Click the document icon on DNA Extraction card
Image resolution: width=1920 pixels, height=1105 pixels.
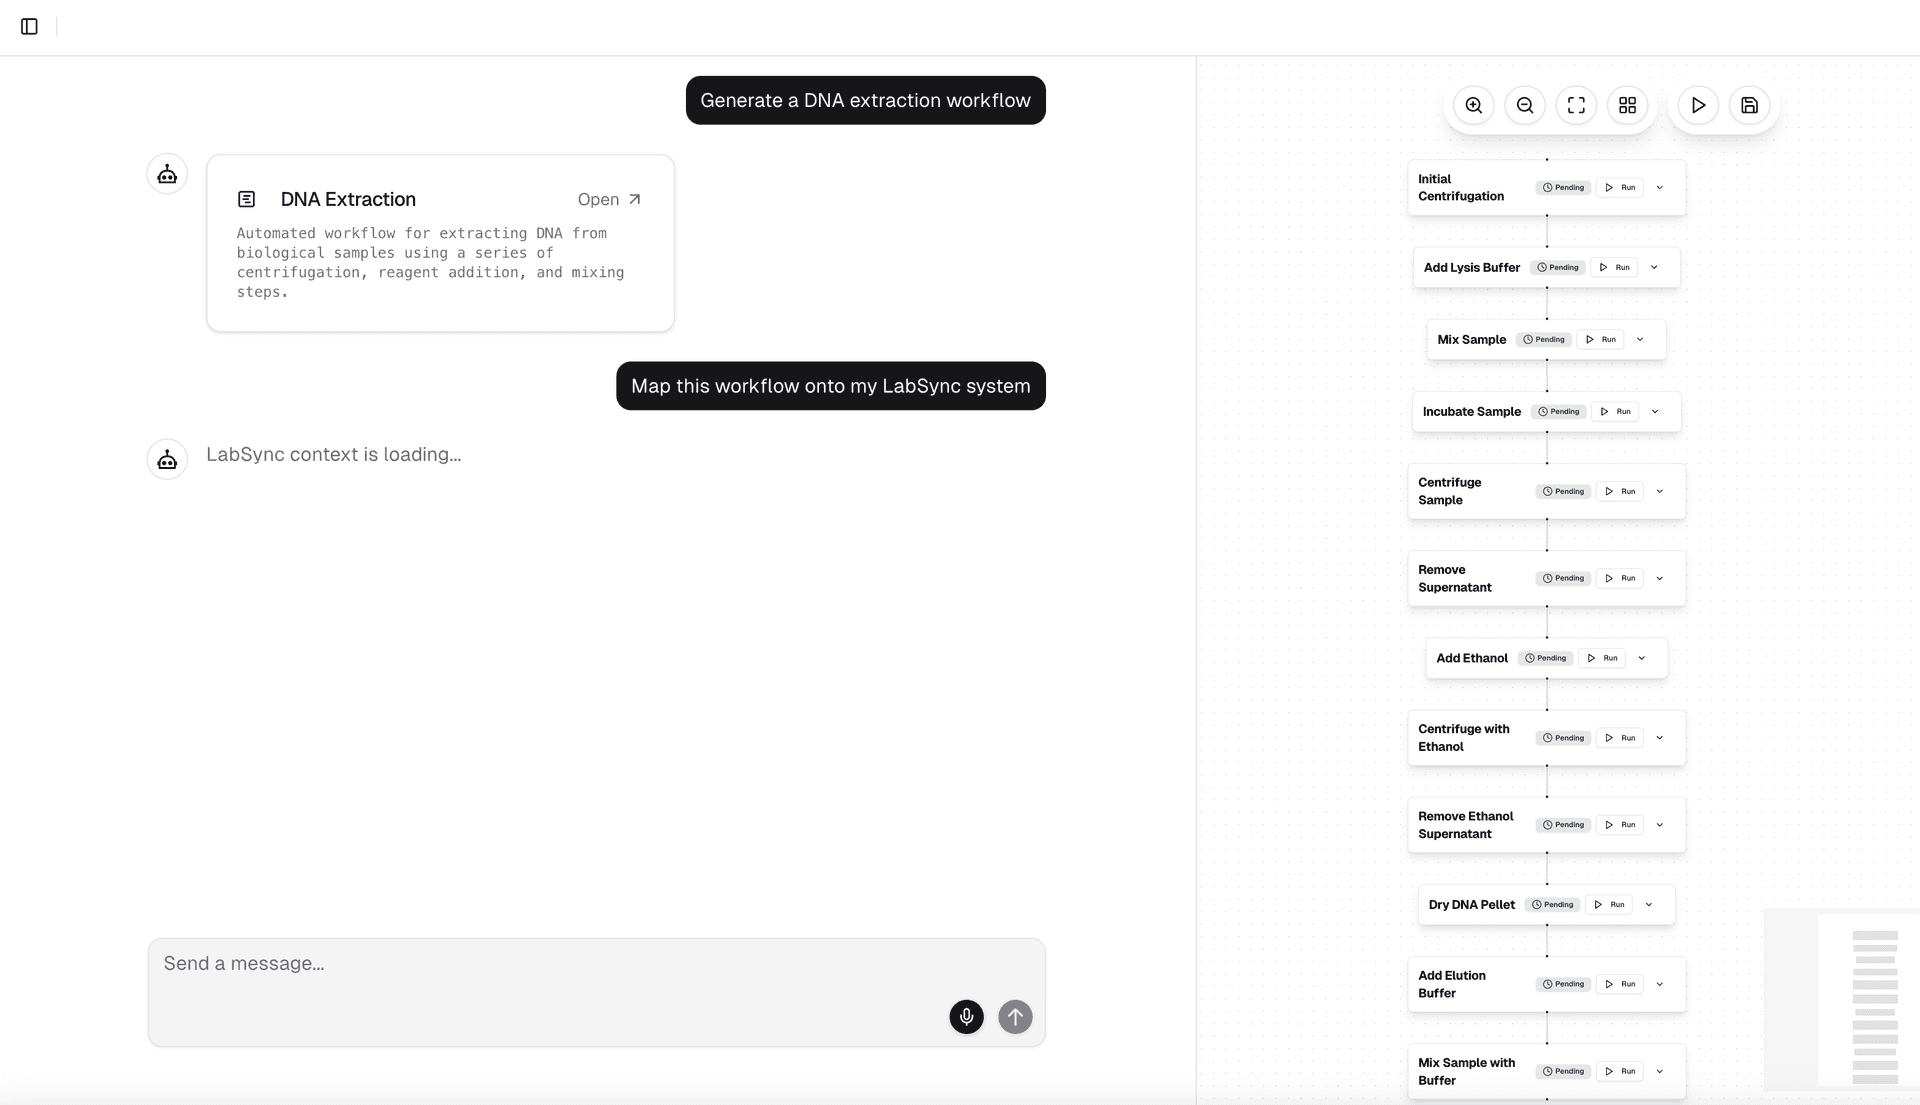click(x=247, y=199)
